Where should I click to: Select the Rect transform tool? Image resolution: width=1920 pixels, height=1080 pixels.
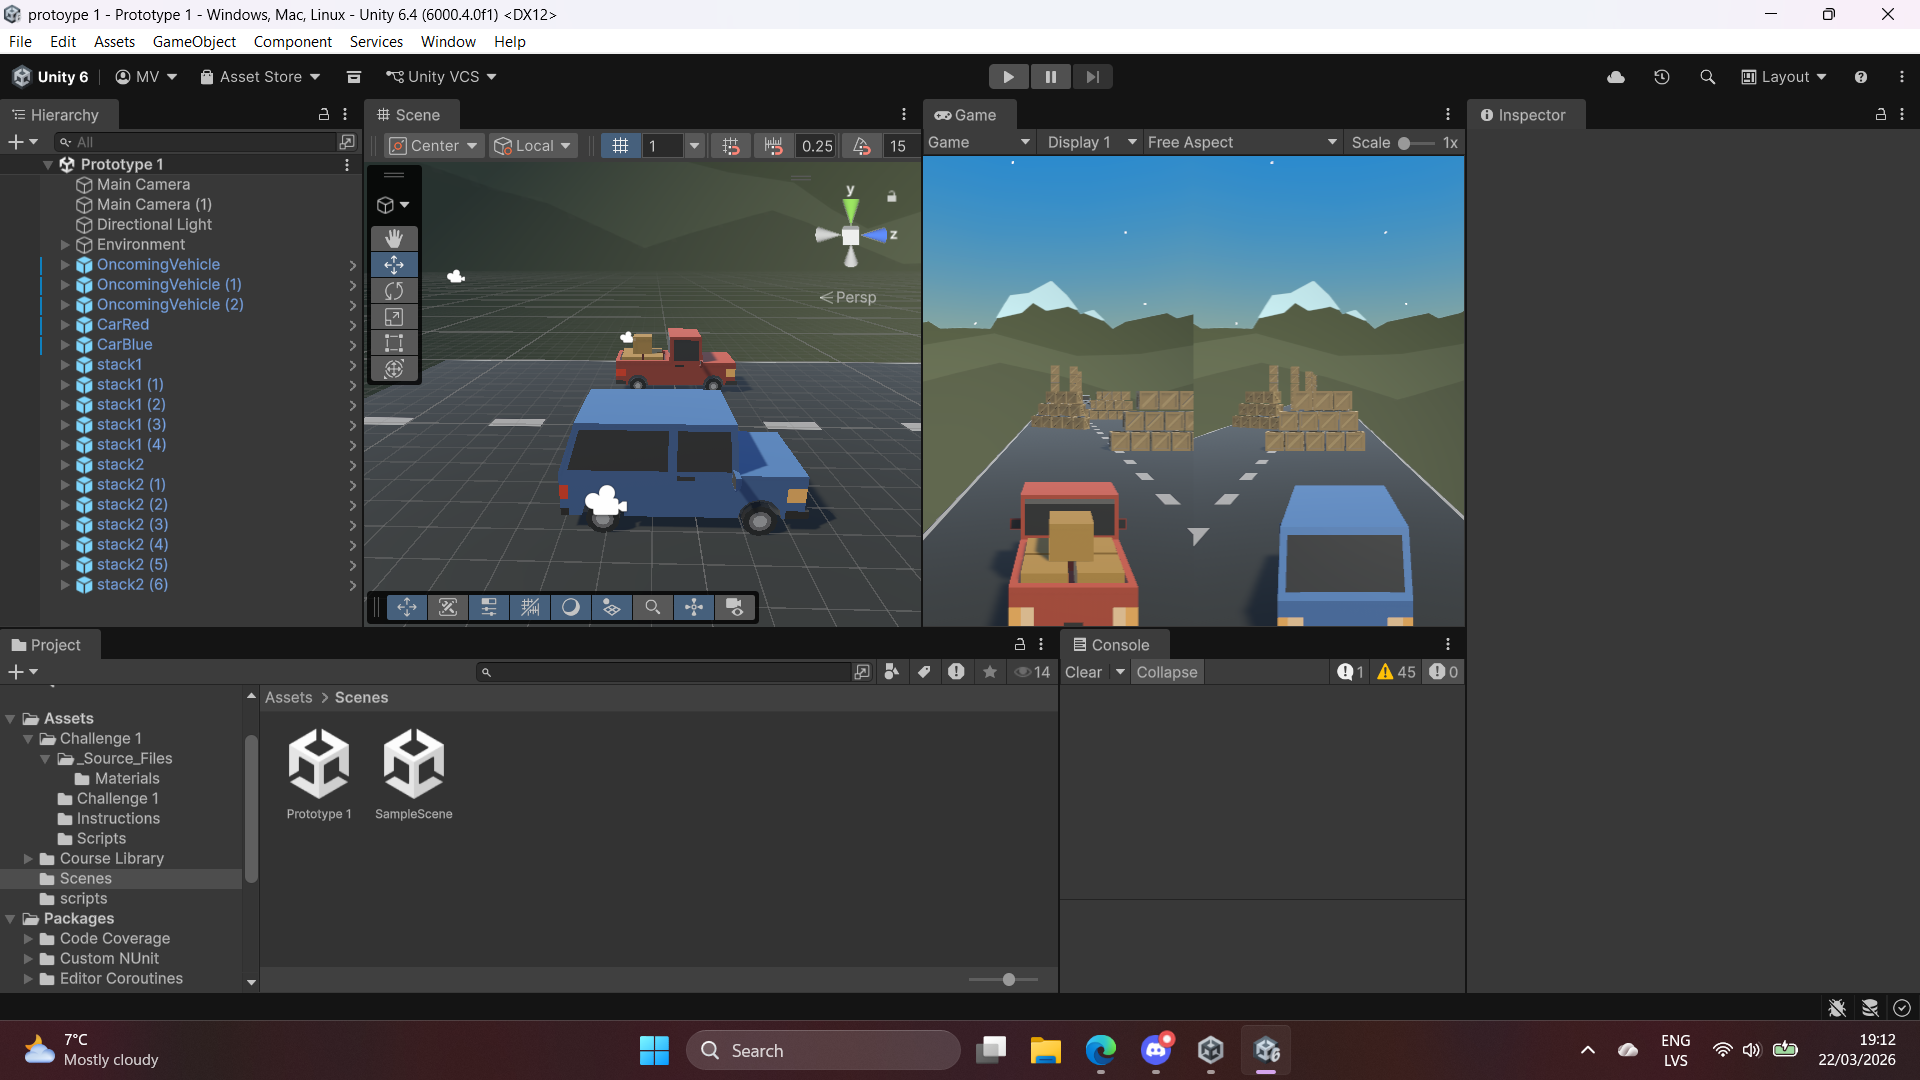(394, 343)
